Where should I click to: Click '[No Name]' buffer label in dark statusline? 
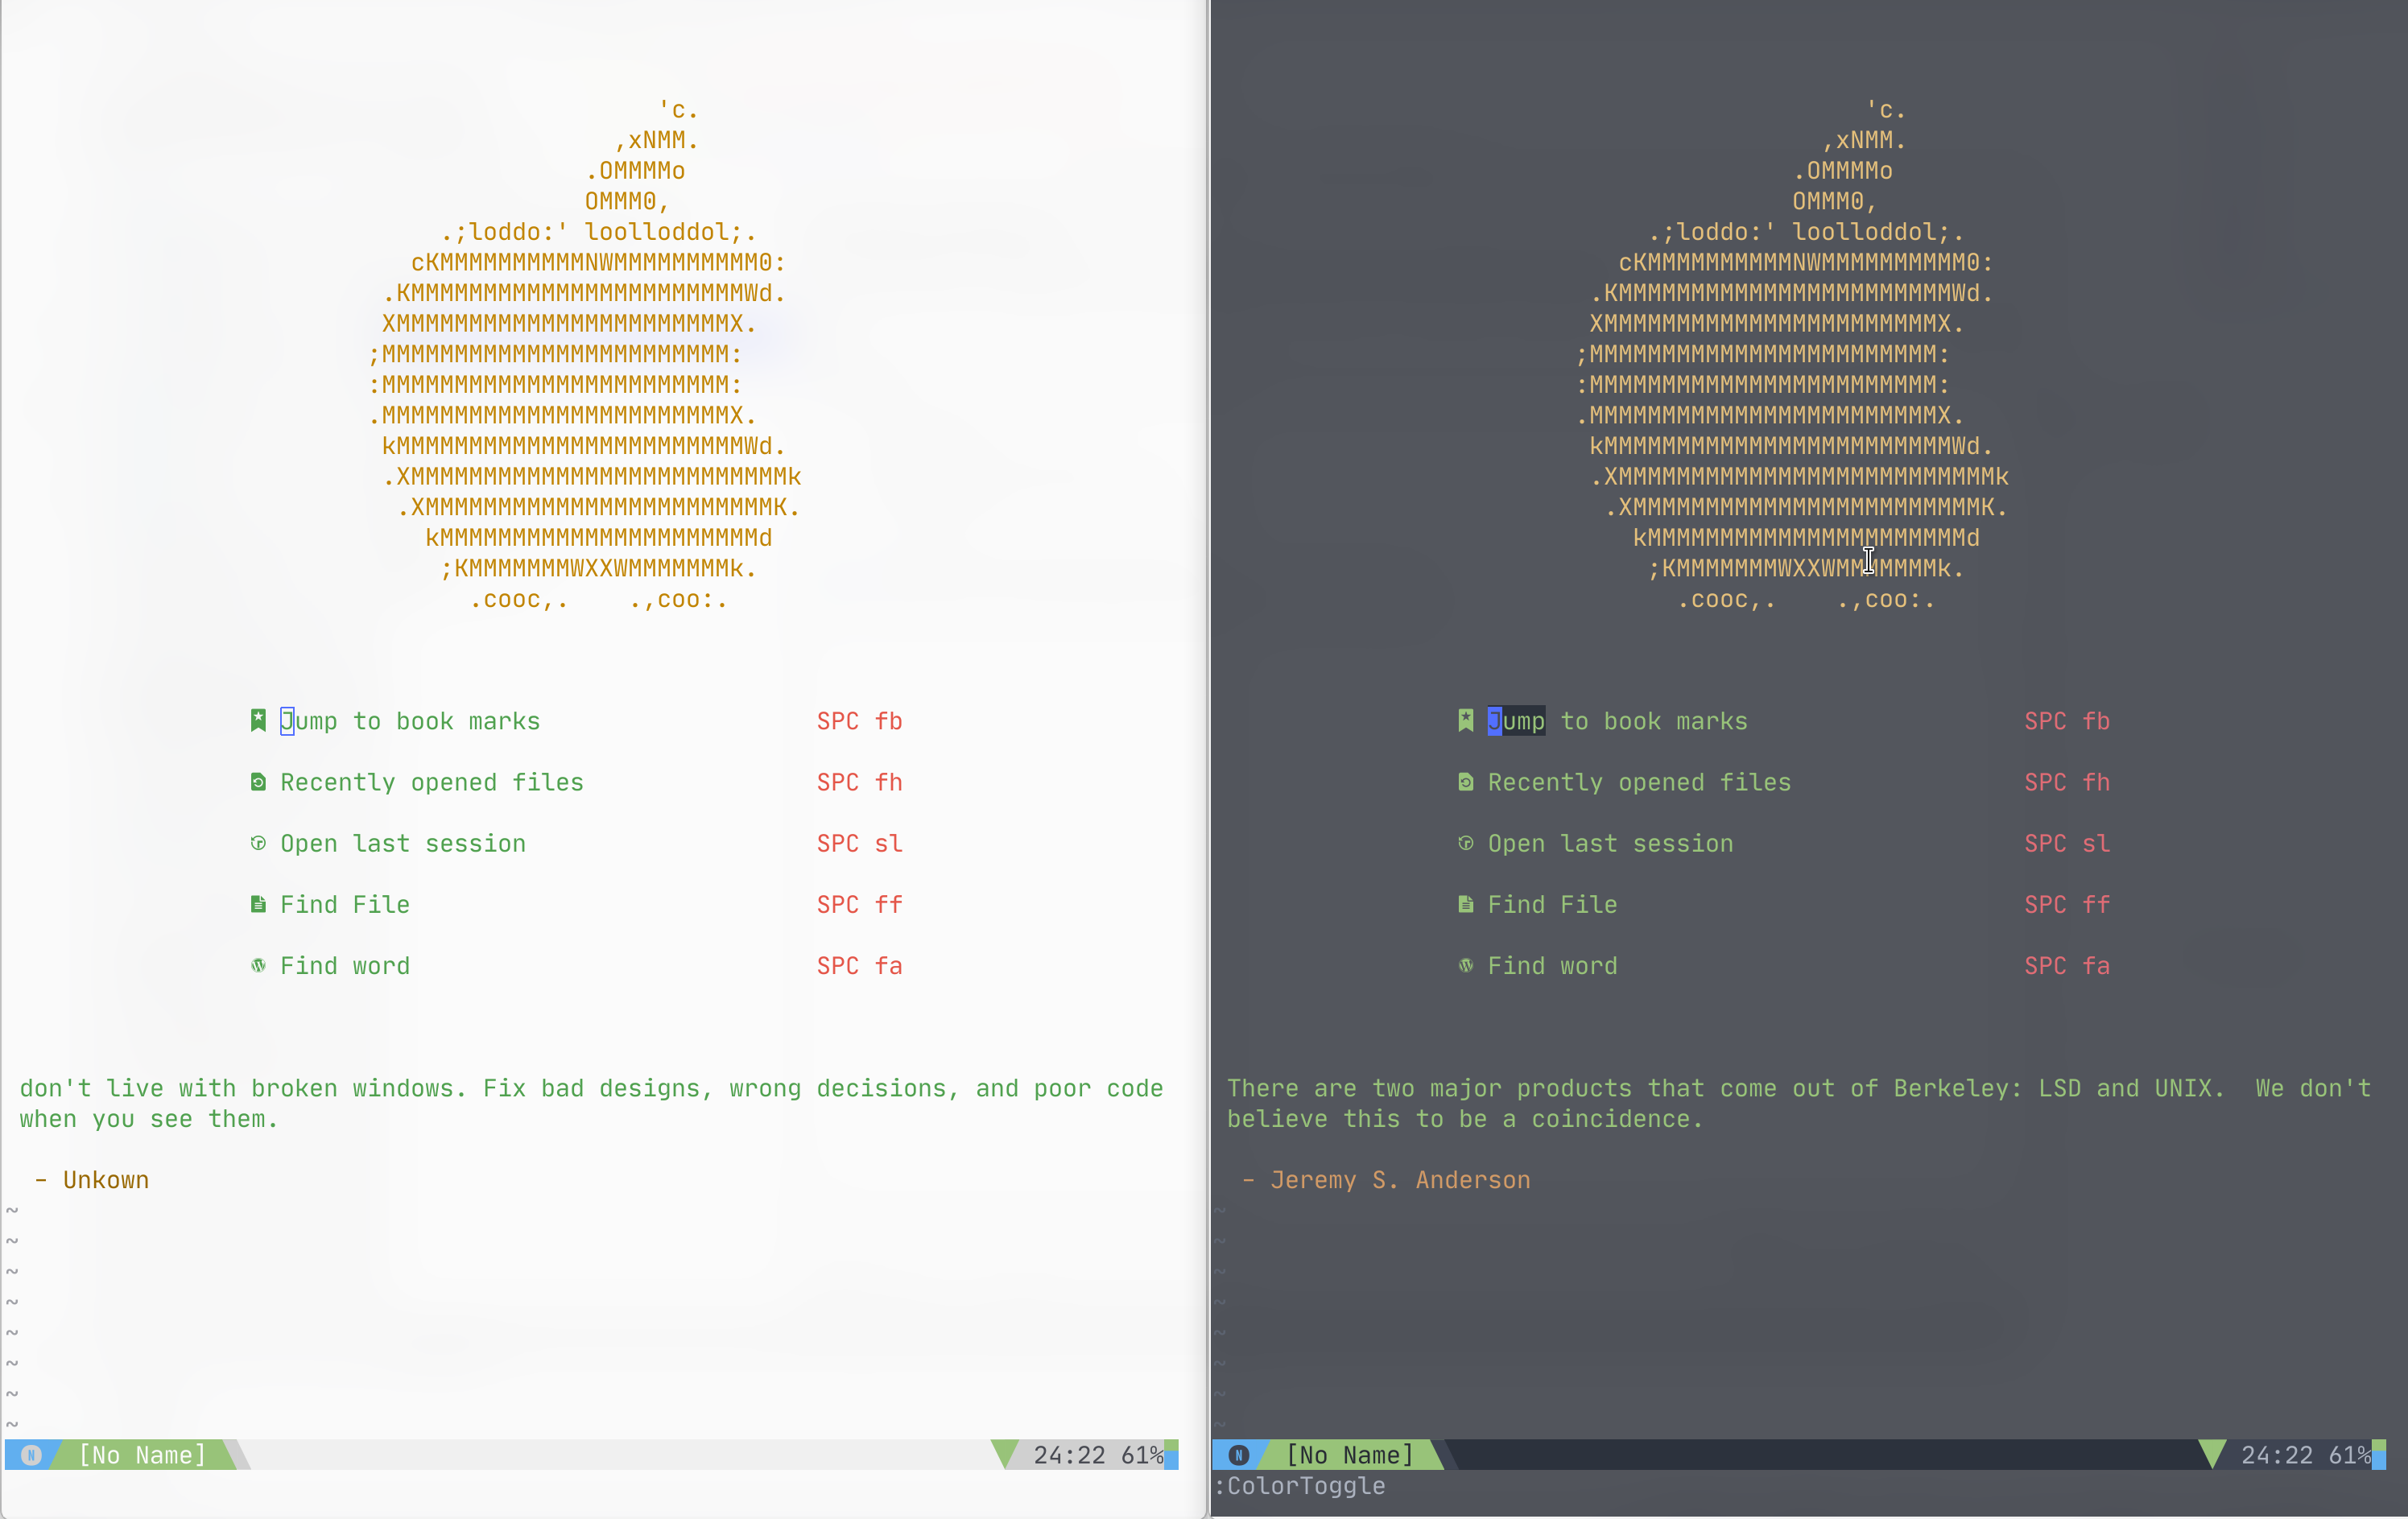click(x=1350, y=1455)
